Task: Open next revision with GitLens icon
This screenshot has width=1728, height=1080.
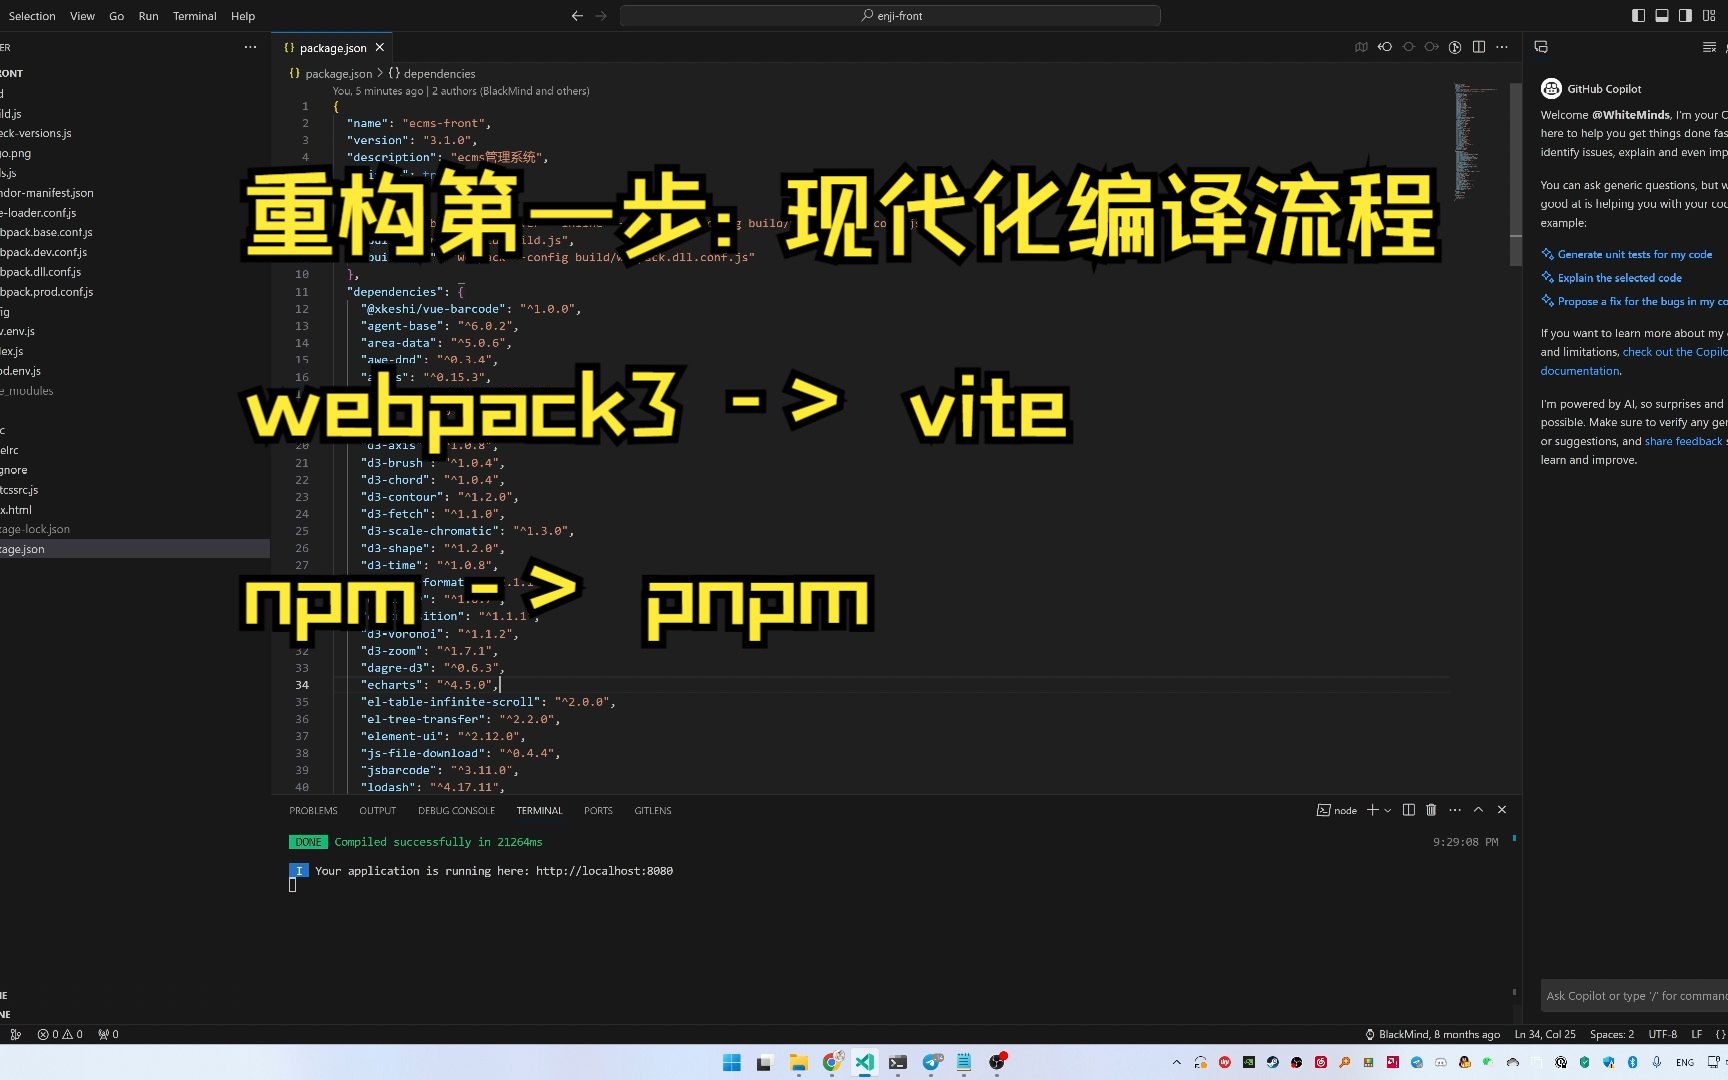Action: [x=1432, y=47]
